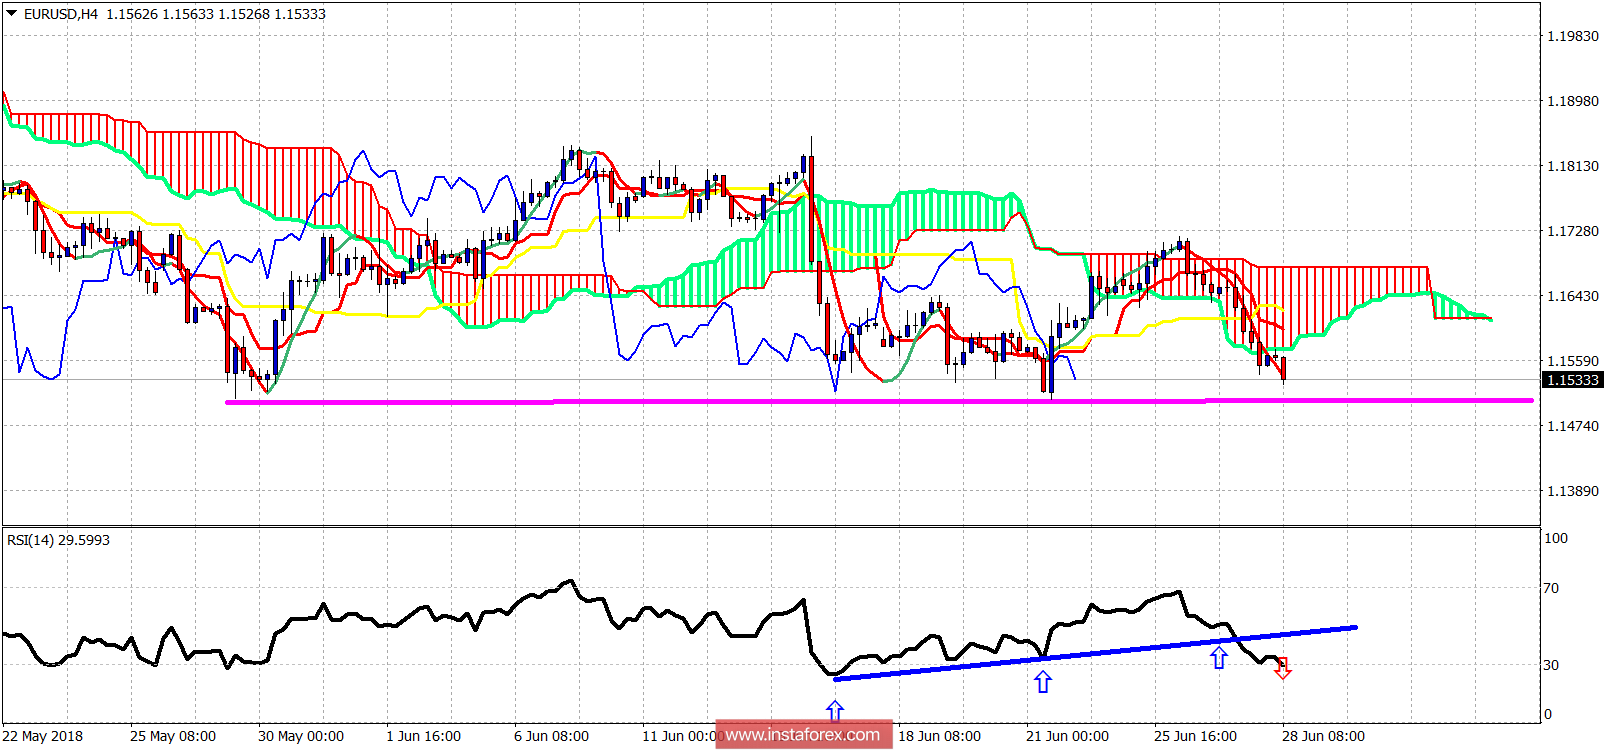Click the chart menu triangle beside EURUSD,H4
This screenshot has width=1608, height=750.
(x=12, y=14)
